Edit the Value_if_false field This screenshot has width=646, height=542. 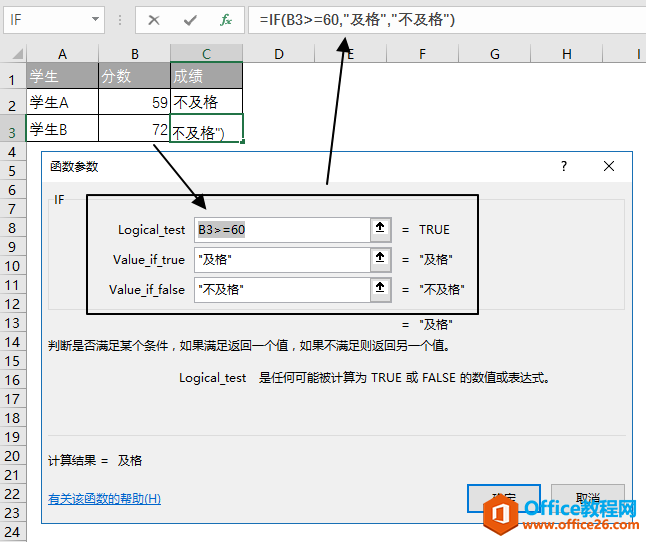coord(282,290)
